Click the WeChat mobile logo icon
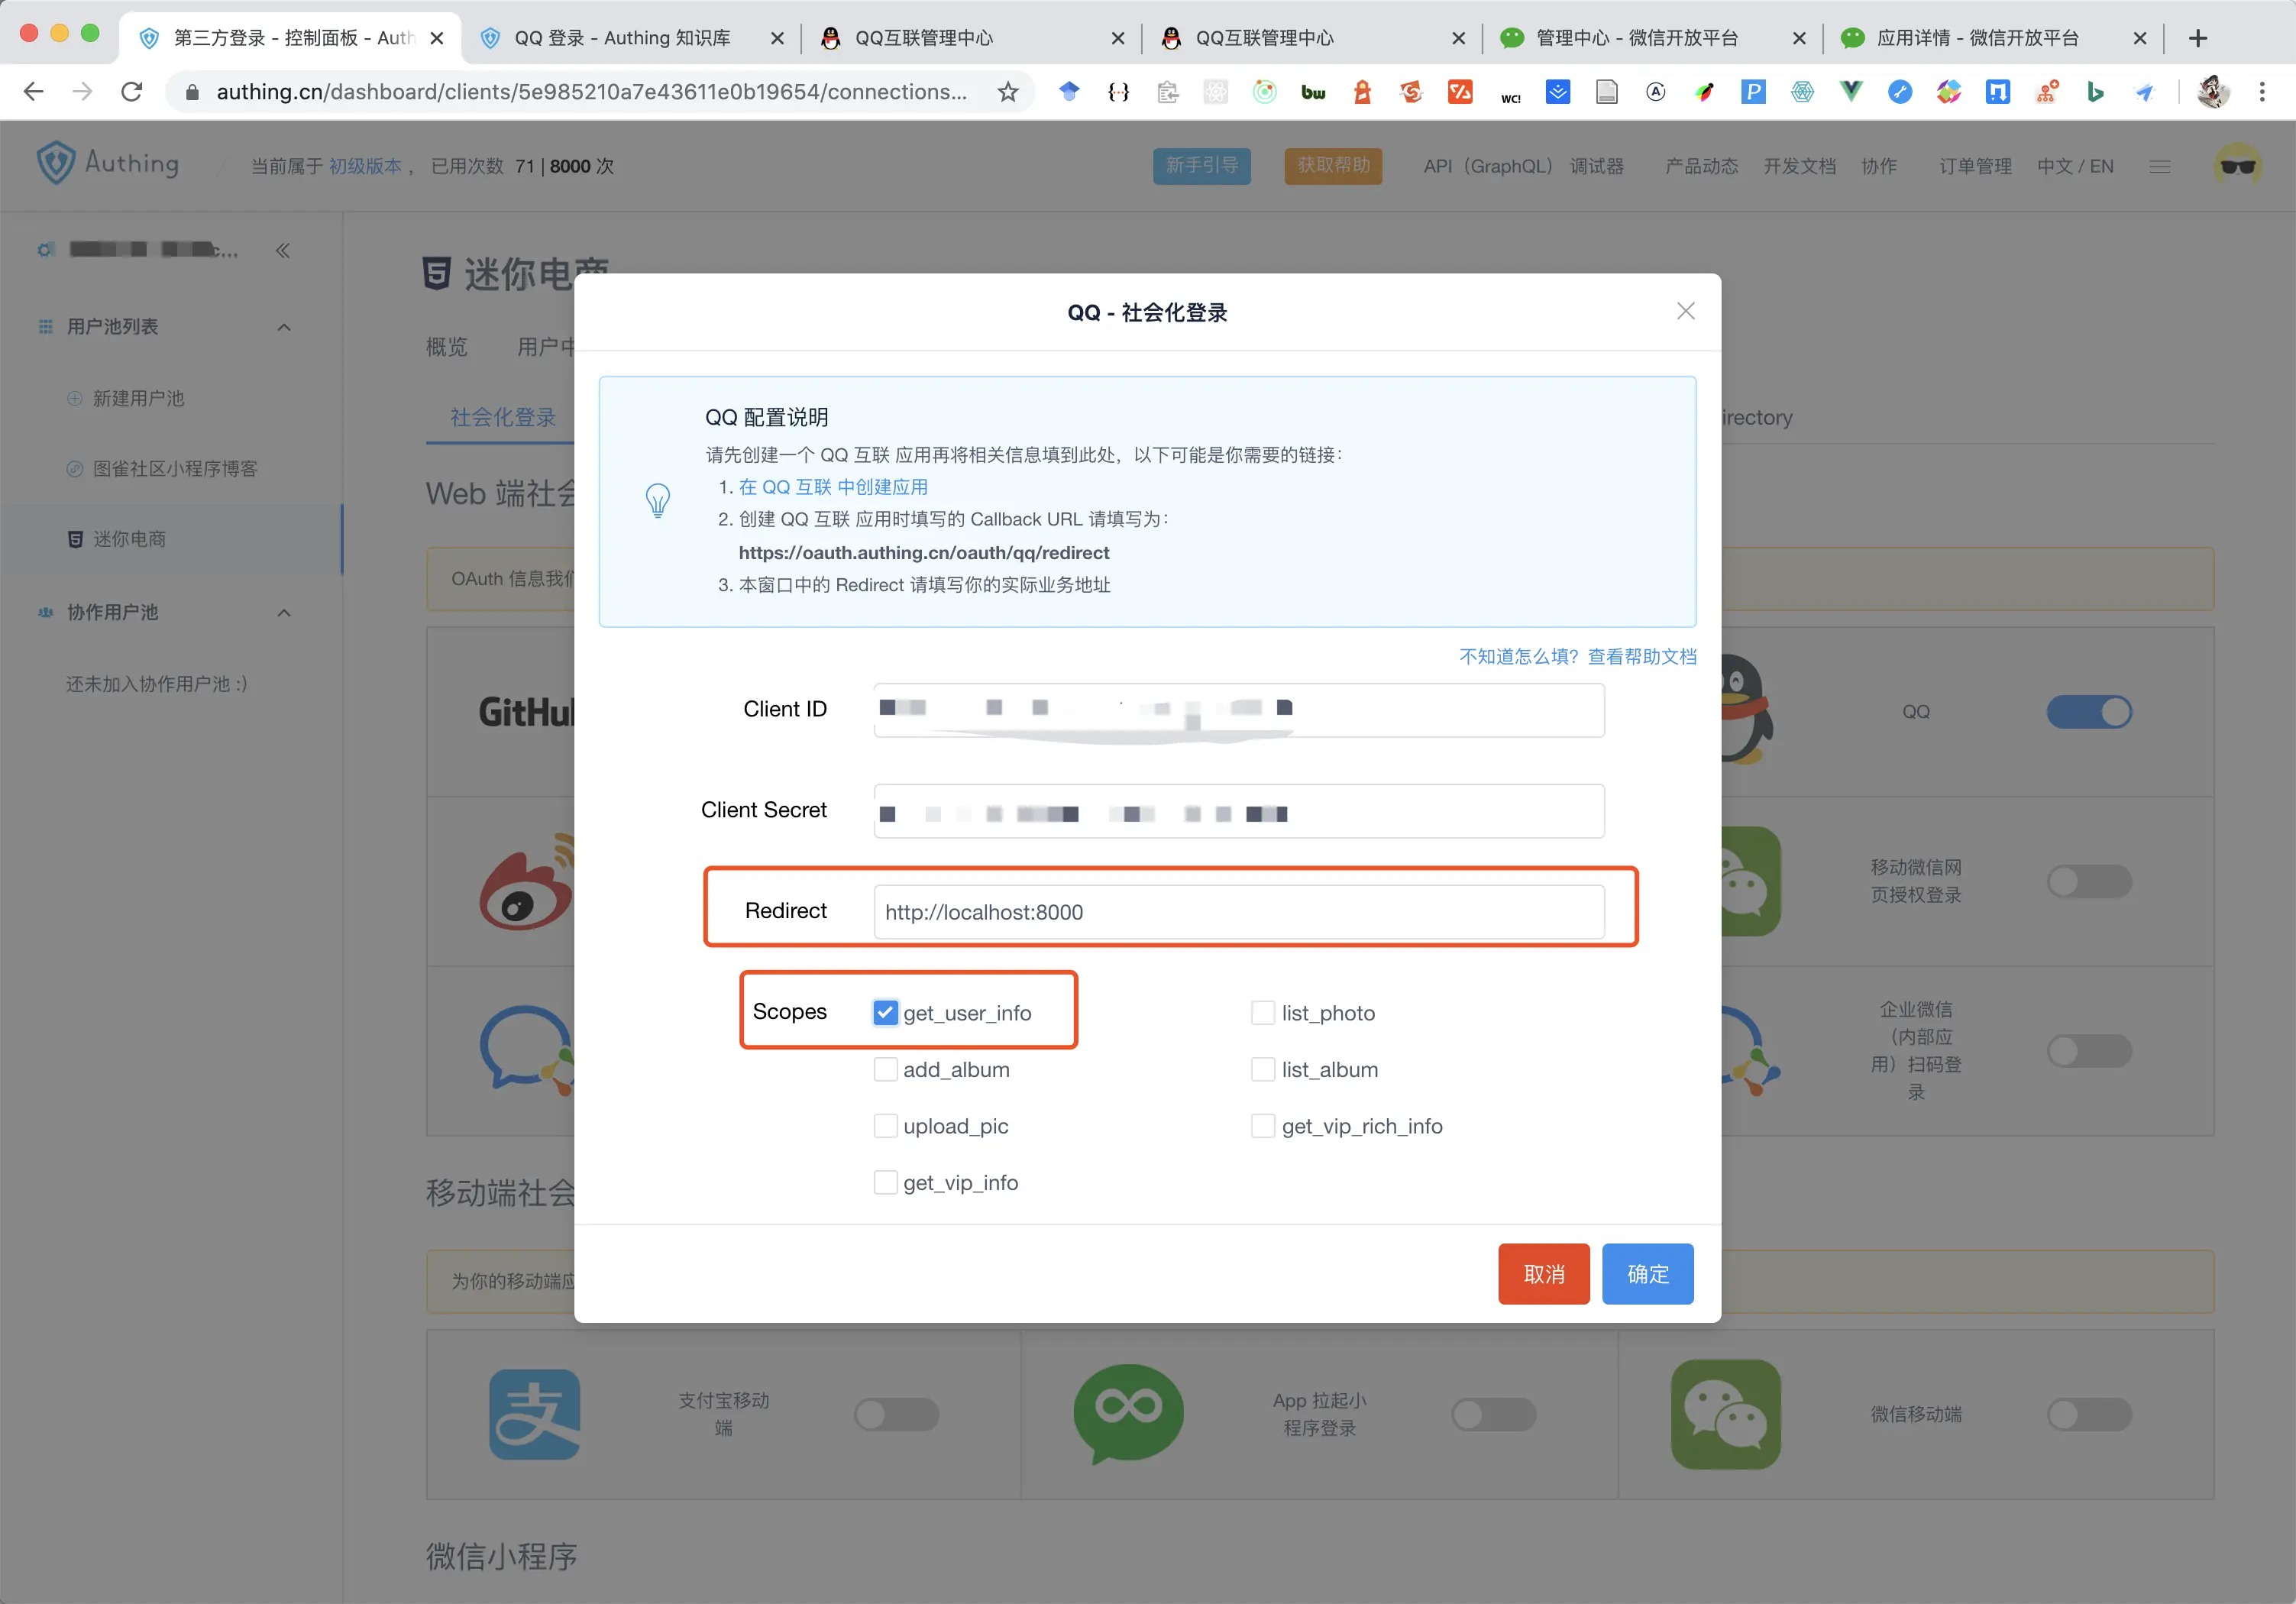The width and height of the screenshot is (2296, 1604). point(1725,1414)
